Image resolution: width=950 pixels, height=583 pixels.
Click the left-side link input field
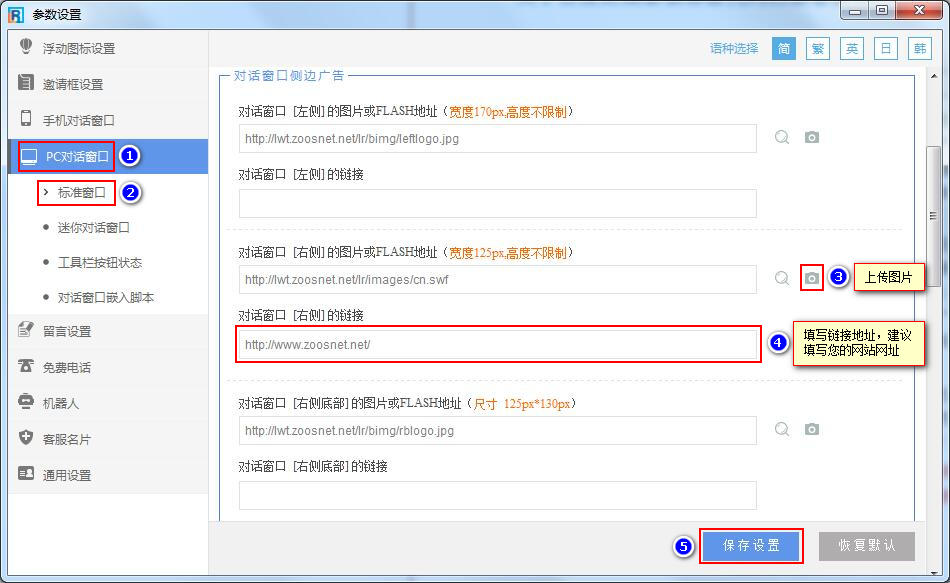[498, 204]
